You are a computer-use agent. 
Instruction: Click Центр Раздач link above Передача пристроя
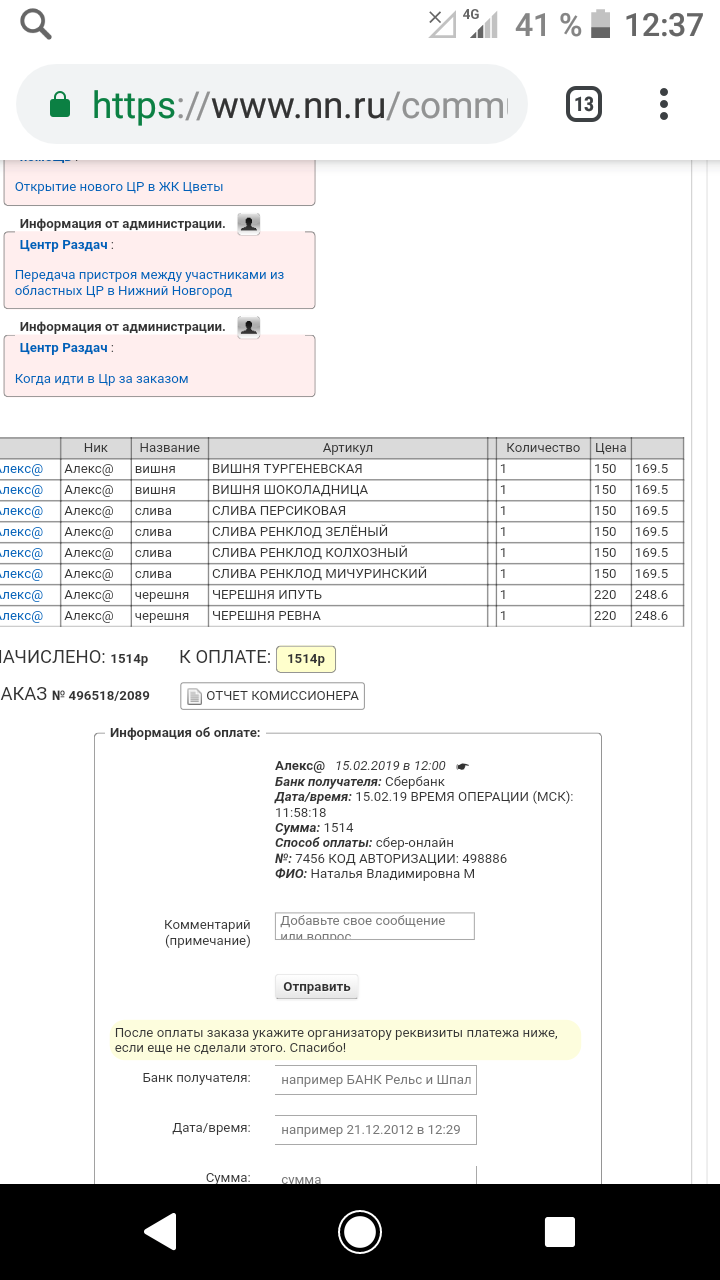(x=64, y=244)
